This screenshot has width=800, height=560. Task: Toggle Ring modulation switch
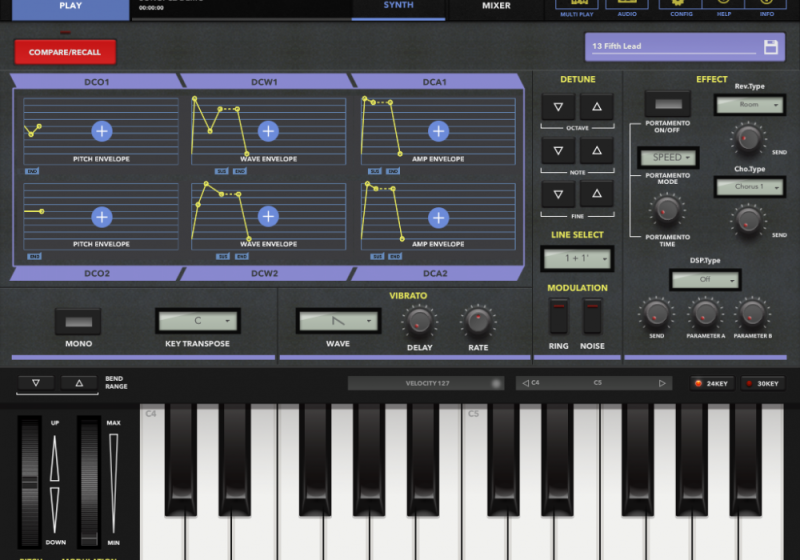(559, 316)
